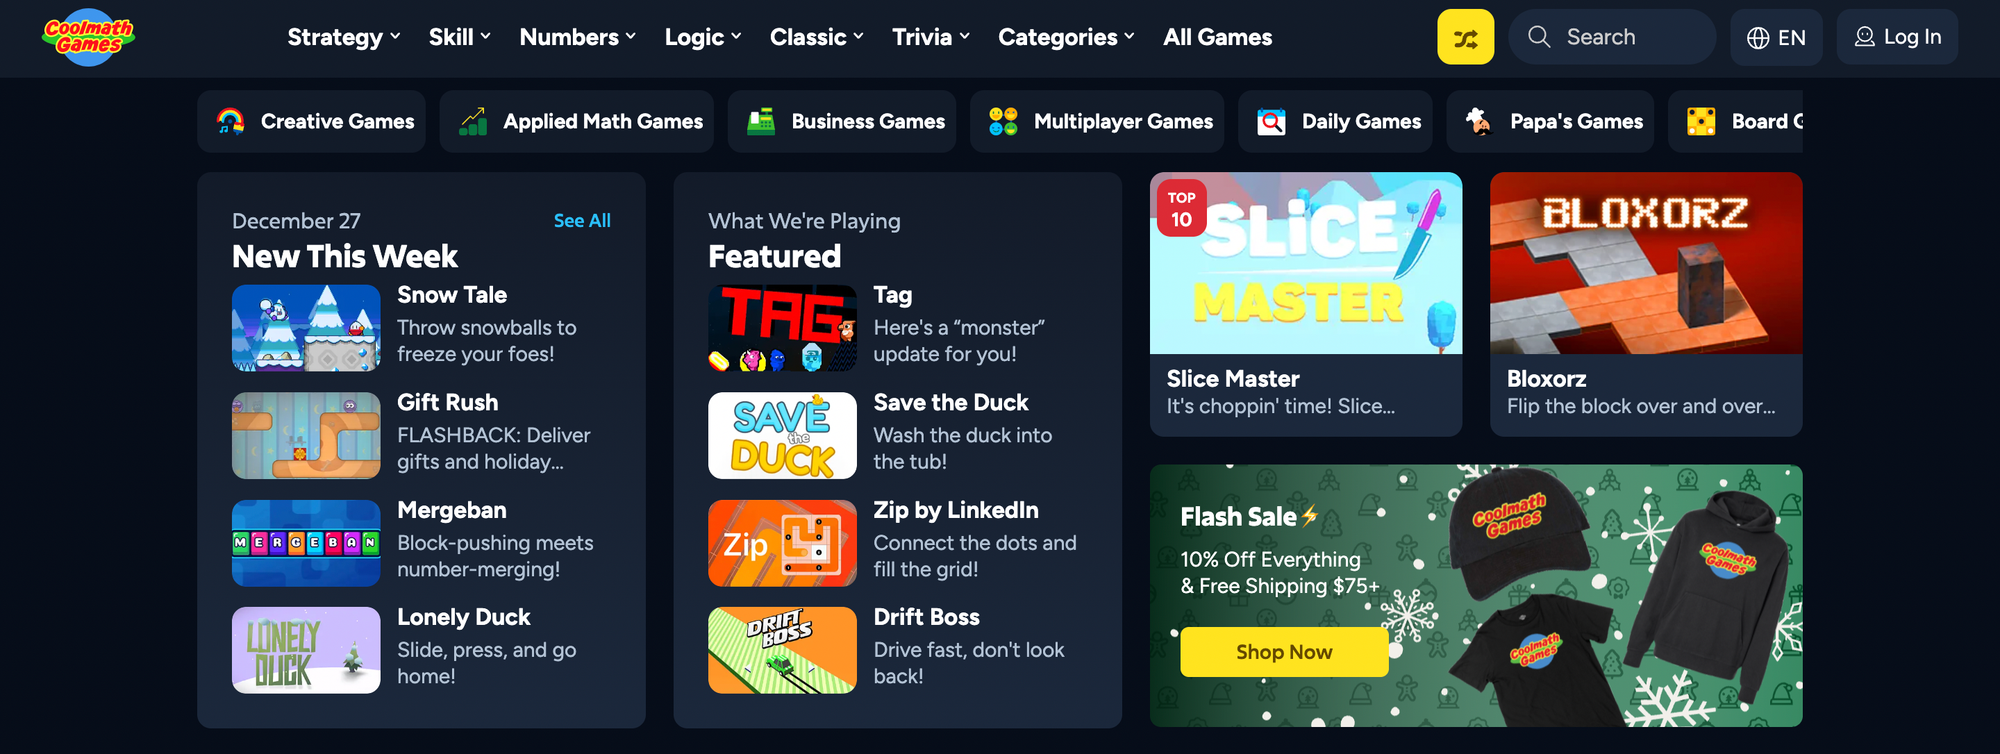Click the Log In button
2000x754 pixels.
click(x=1897, y=37)
